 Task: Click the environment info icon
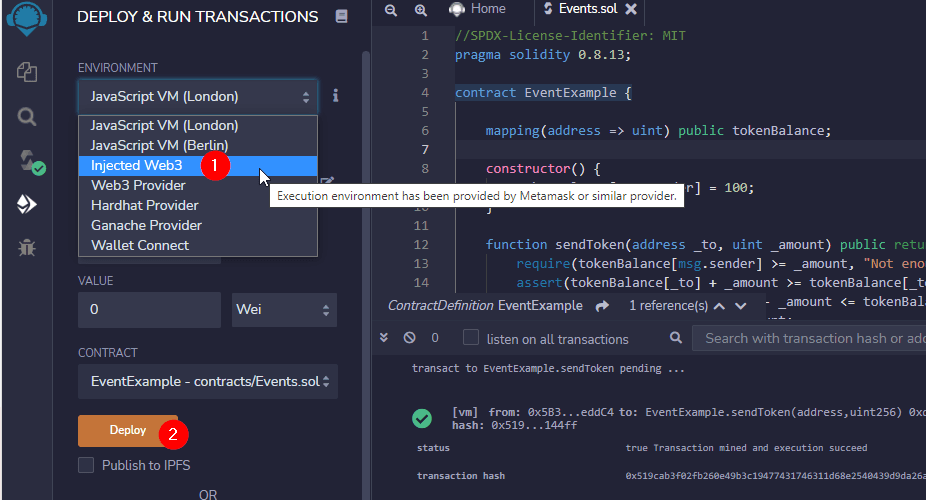click(x=335, y=96)
